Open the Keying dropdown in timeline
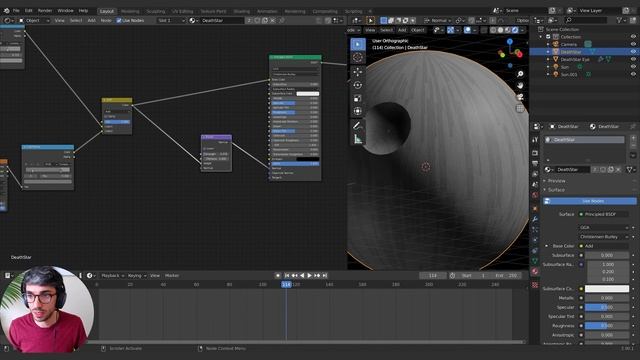 (x=137, y=276)
